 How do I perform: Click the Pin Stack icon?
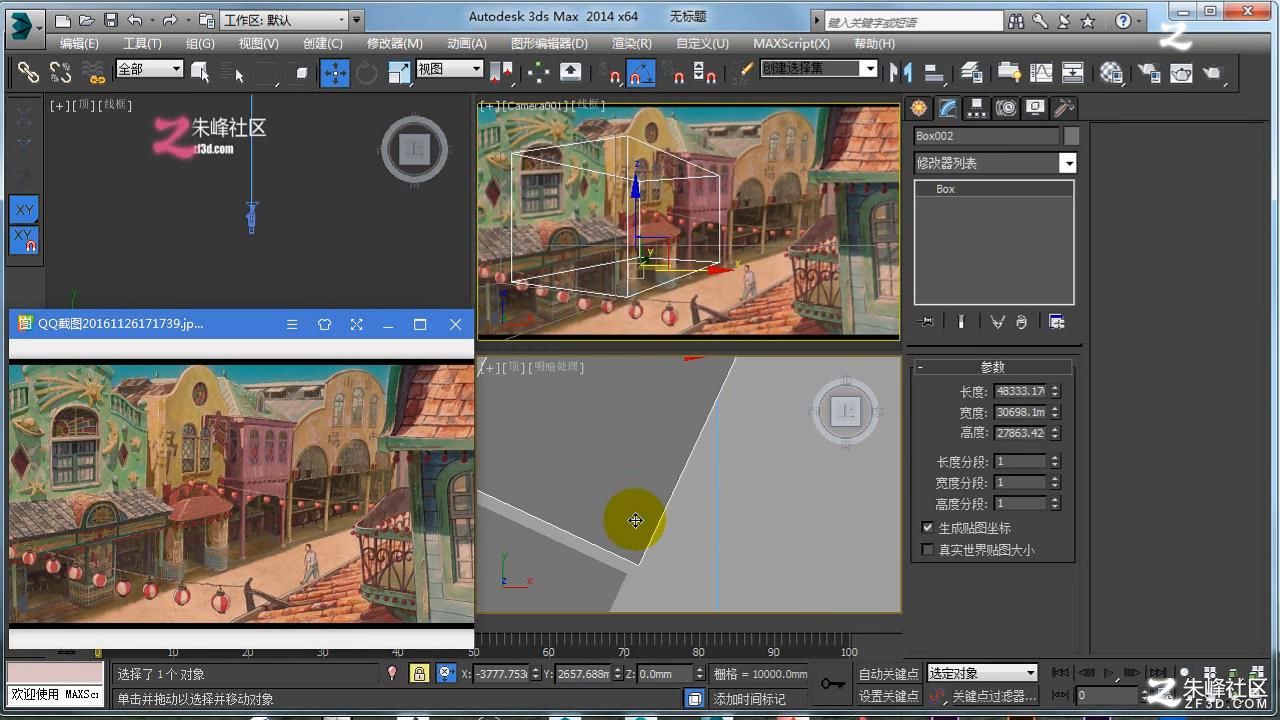[x=927, y=321]
